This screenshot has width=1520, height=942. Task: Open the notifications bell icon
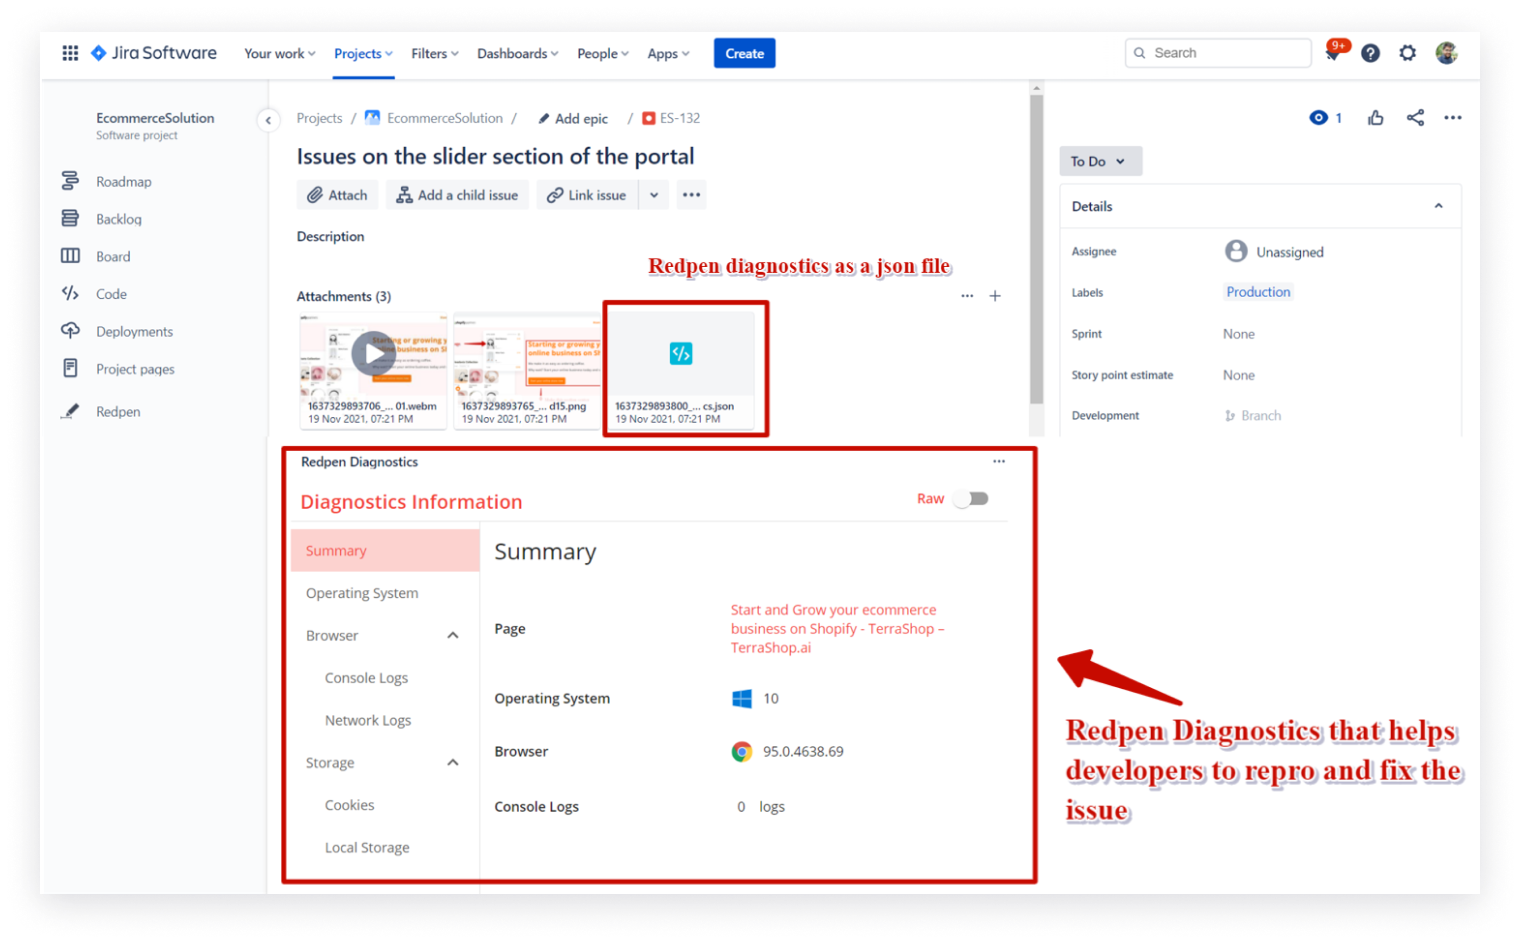pyautogui.click(x=1333, y=53)
